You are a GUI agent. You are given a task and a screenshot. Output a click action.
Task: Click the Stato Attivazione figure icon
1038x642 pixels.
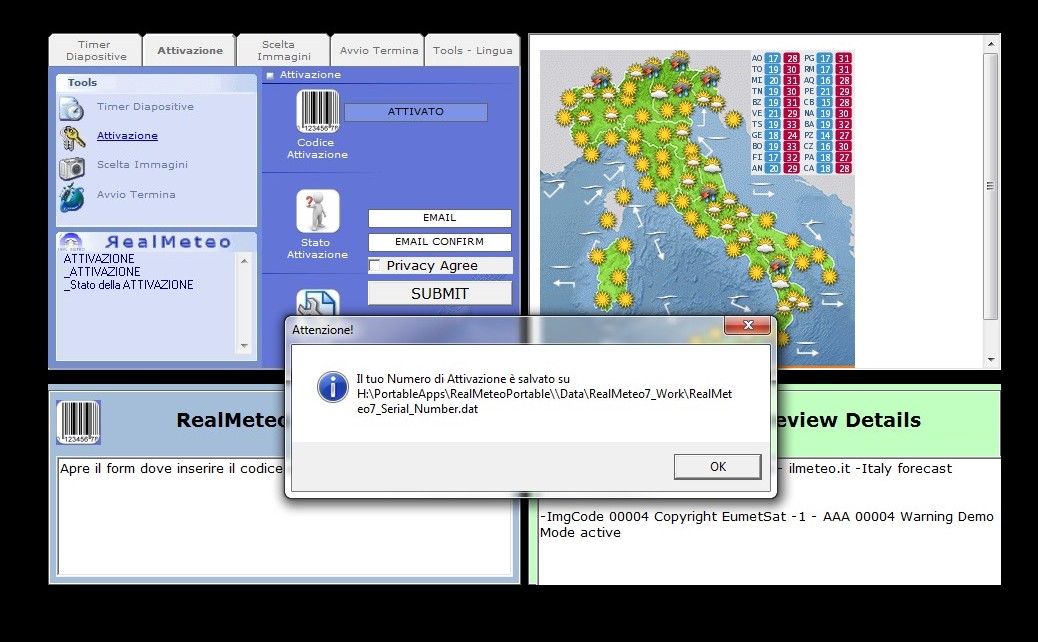pyautogui.click(x=318, y=211)
